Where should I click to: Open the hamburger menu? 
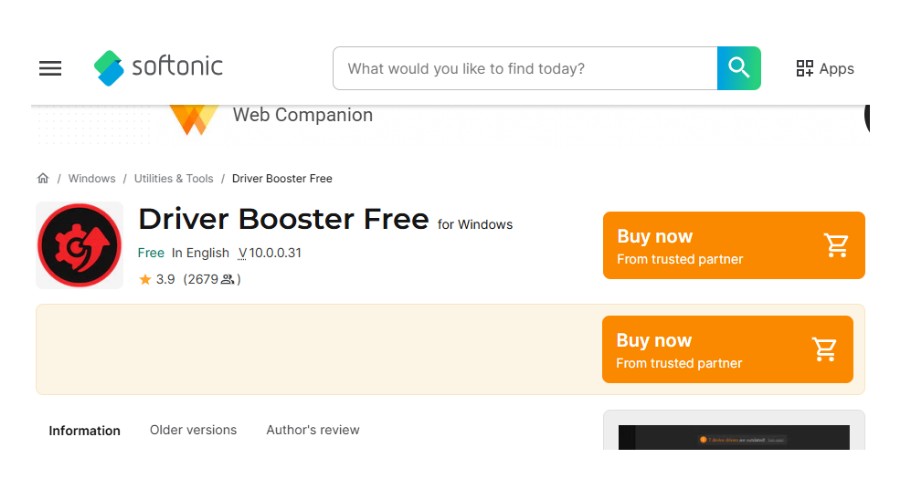click(x=50, y=68)
